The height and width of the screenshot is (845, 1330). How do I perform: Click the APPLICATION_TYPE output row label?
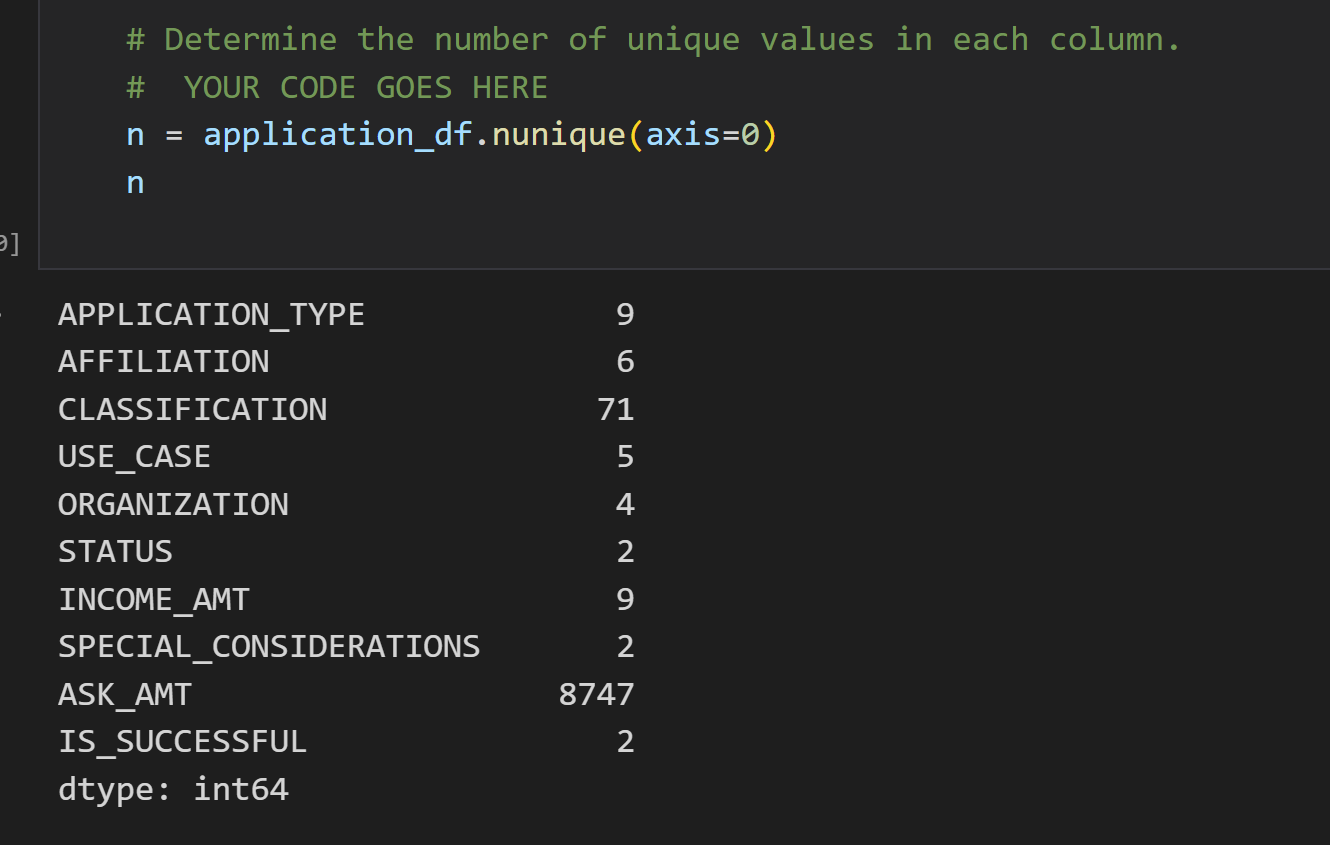click(211, 315)
